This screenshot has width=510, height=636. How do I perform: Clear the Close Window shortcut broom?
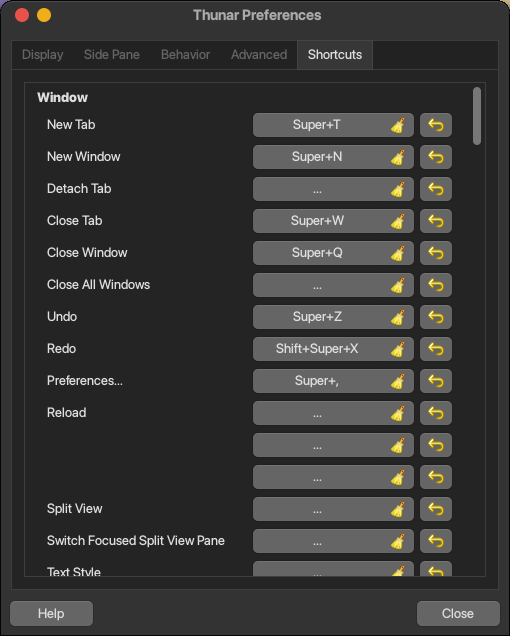pyautogui.click(x=398, y=254)
